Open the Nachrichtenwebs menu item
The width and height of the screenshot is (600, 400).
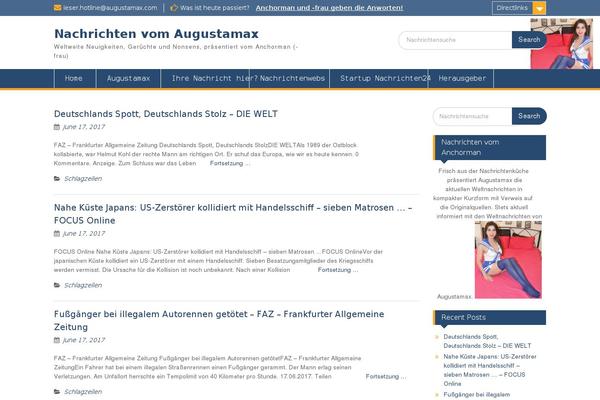coord(292,78)
